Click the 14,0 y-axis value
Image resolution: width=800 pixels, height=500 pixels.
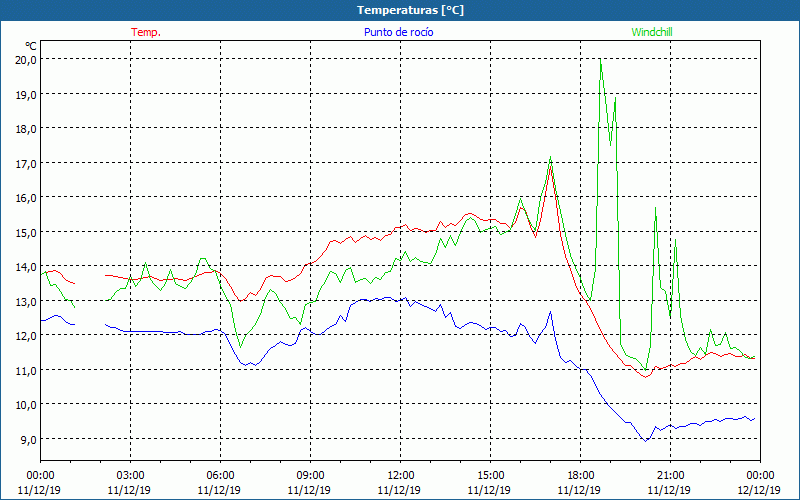pos(26,266)
